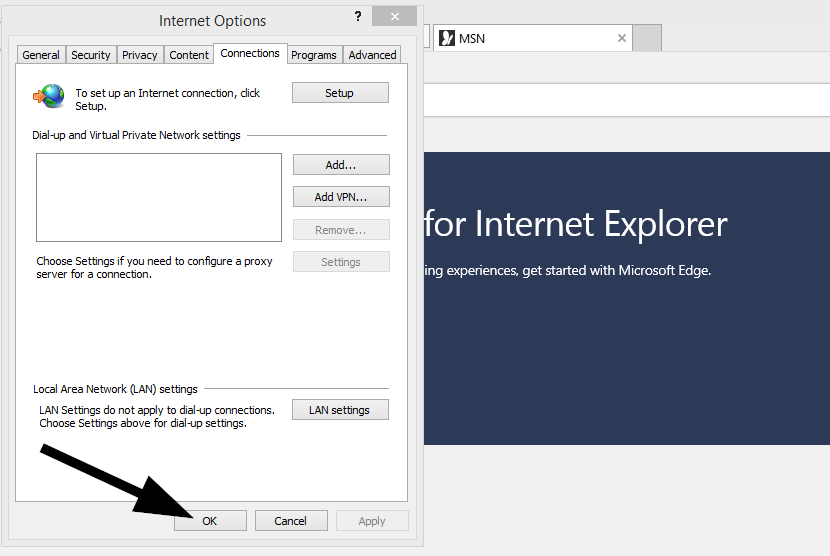Viewport: 830px width, 556px height.
Task: Click the greyed Settings button
Action: (x=341, y=262)
